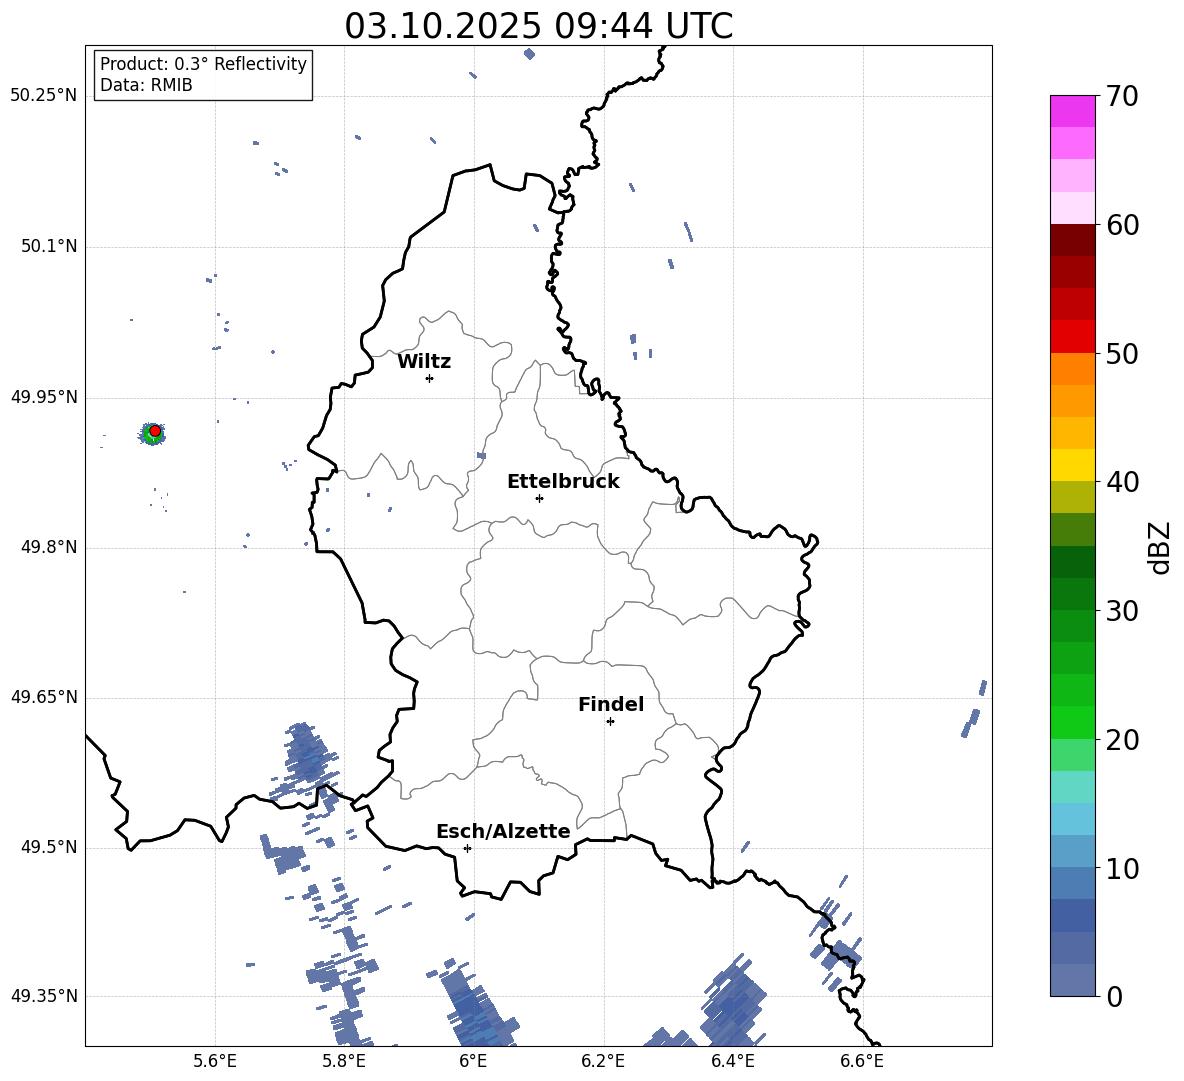
Task: Click the 70 colorbar tick label
Action: click(x=1122, y=97)
